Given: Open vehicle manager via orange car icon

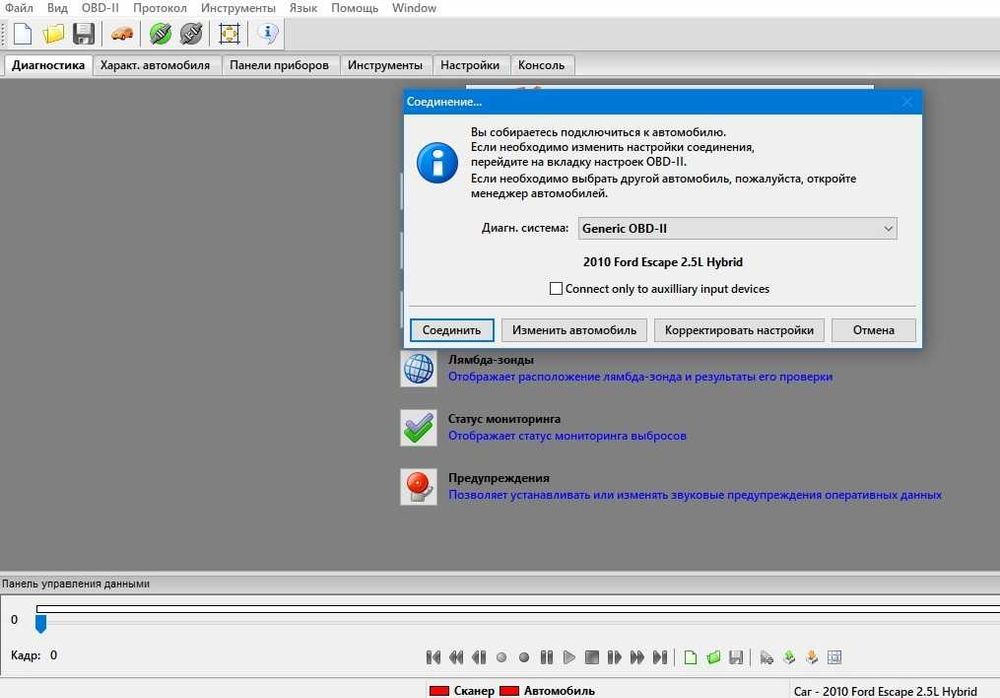Looking at the screenshot, I should coord(122,34).
